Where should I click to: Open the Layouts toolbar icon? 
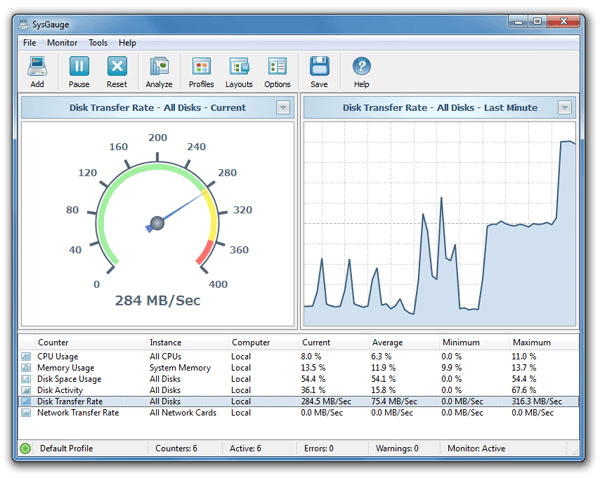[x=239, y=68]
